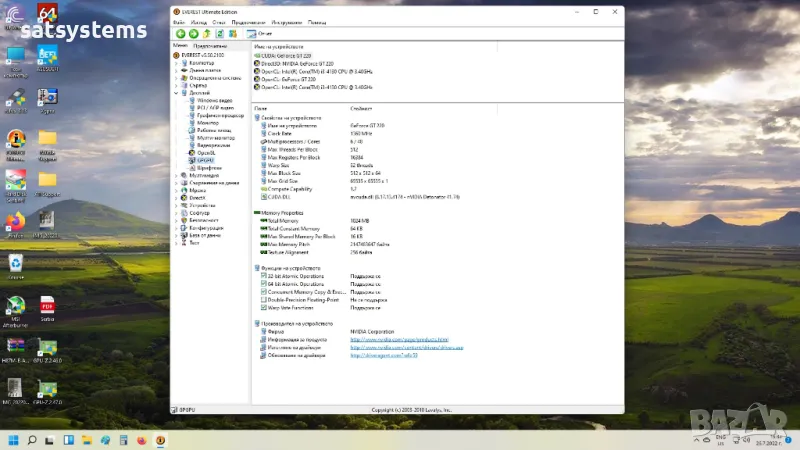Viewport: 800px width, 450px height.
Task: Open the File menu
Action: point(178,21)
